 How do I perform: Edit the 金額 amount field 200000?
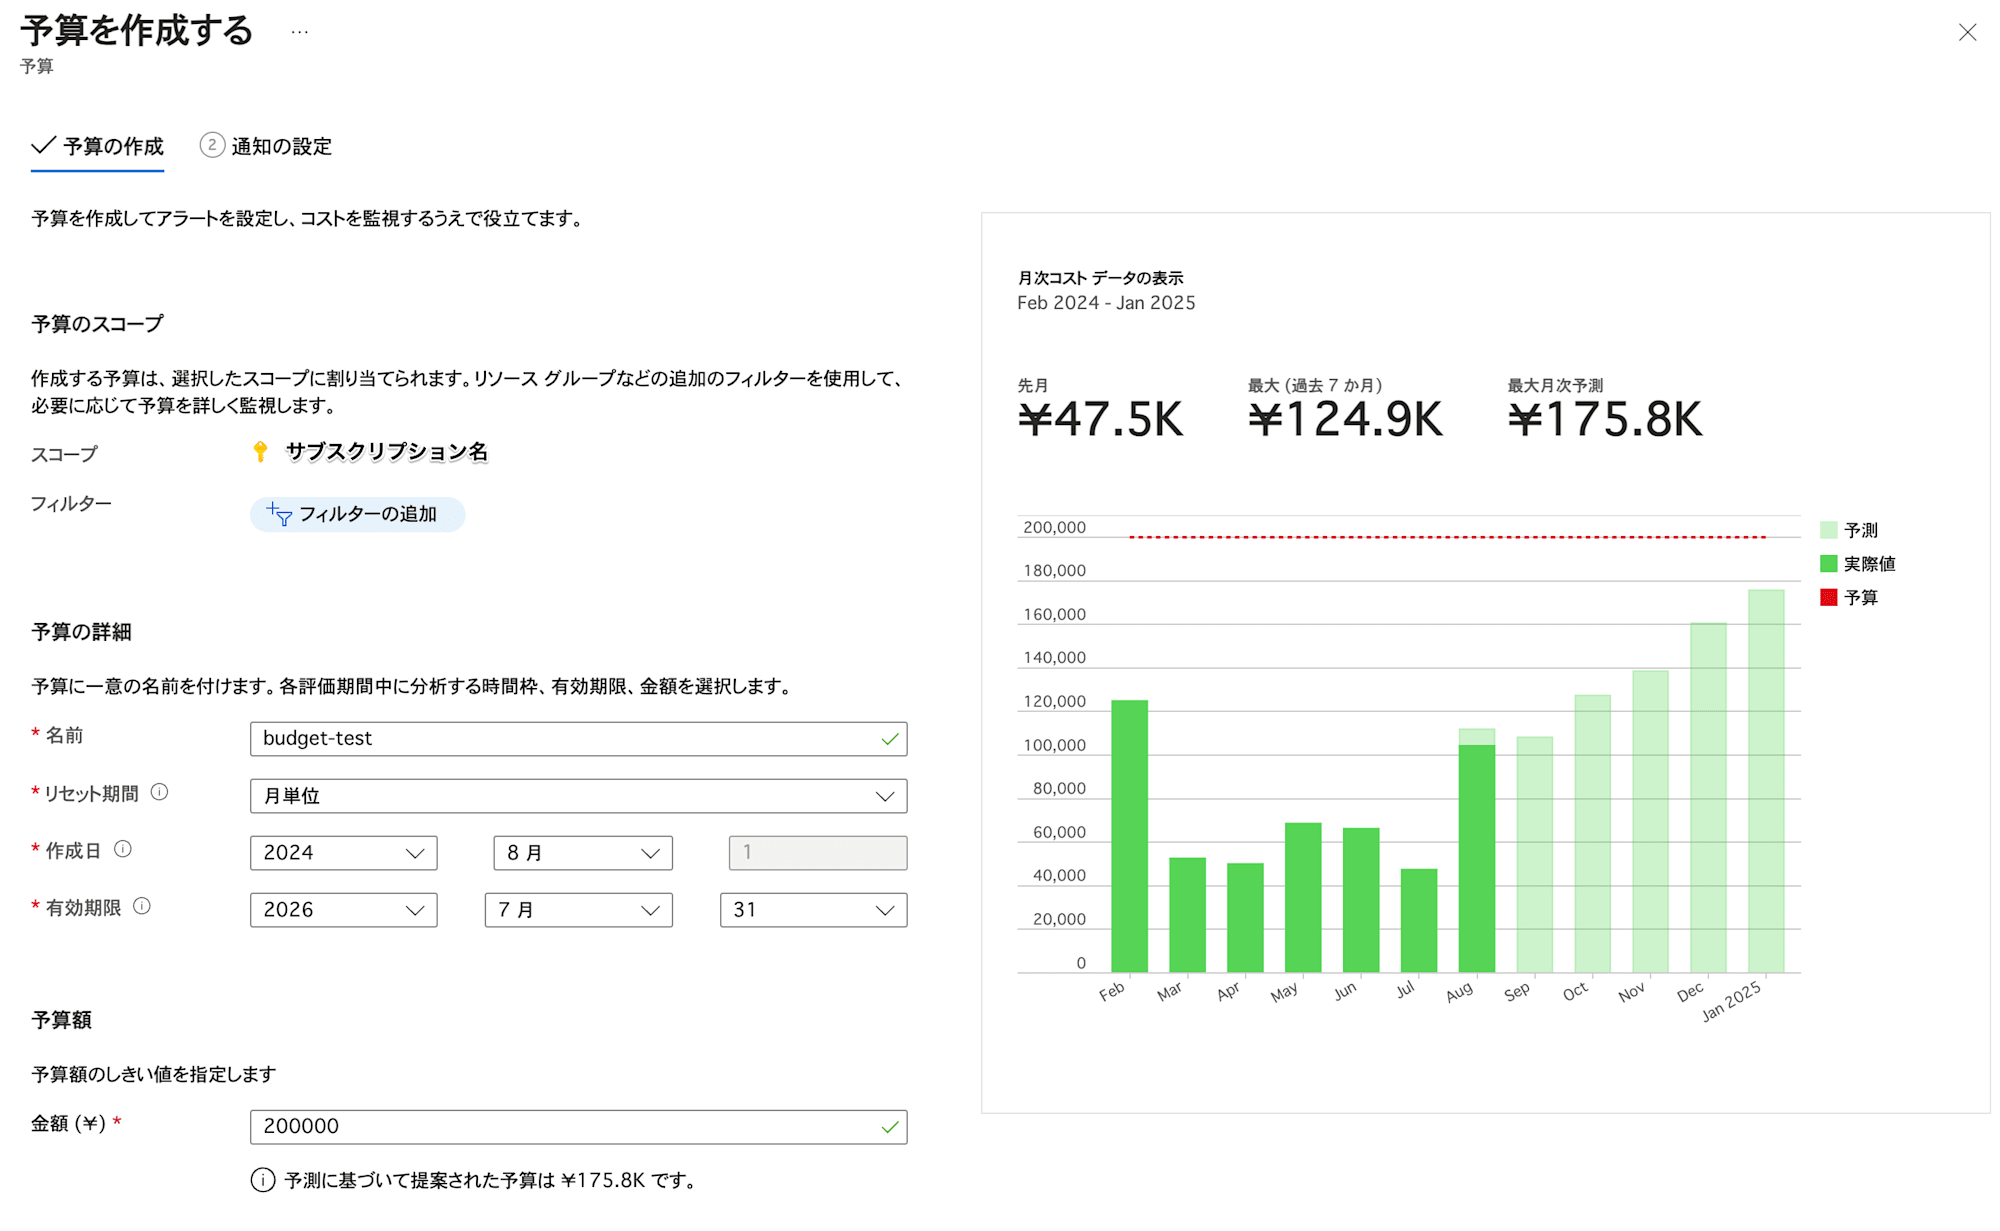(x=578, y=1127)
